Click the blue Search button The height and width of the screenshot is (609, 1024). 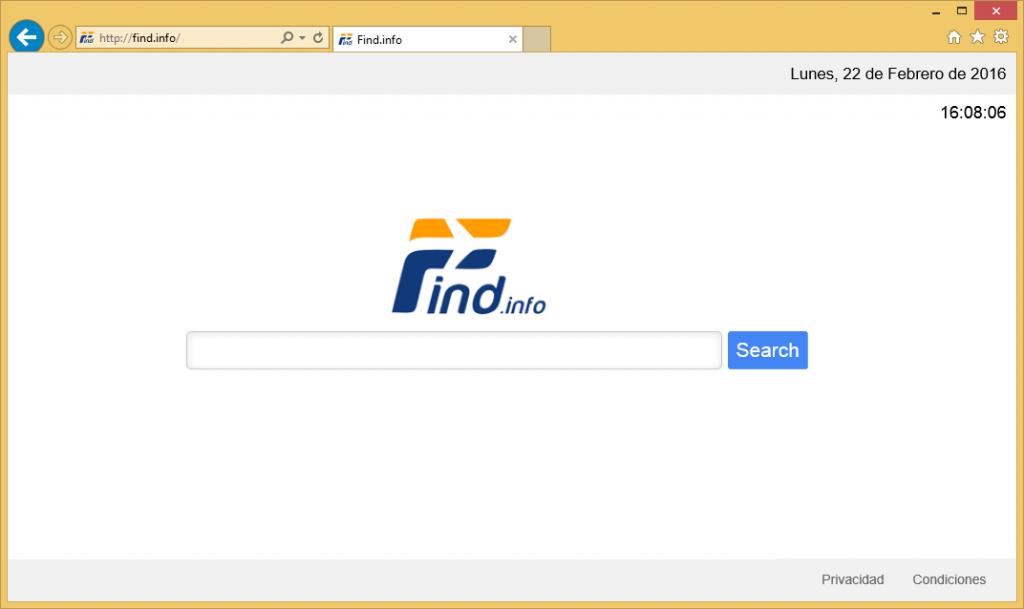[767, 350]
